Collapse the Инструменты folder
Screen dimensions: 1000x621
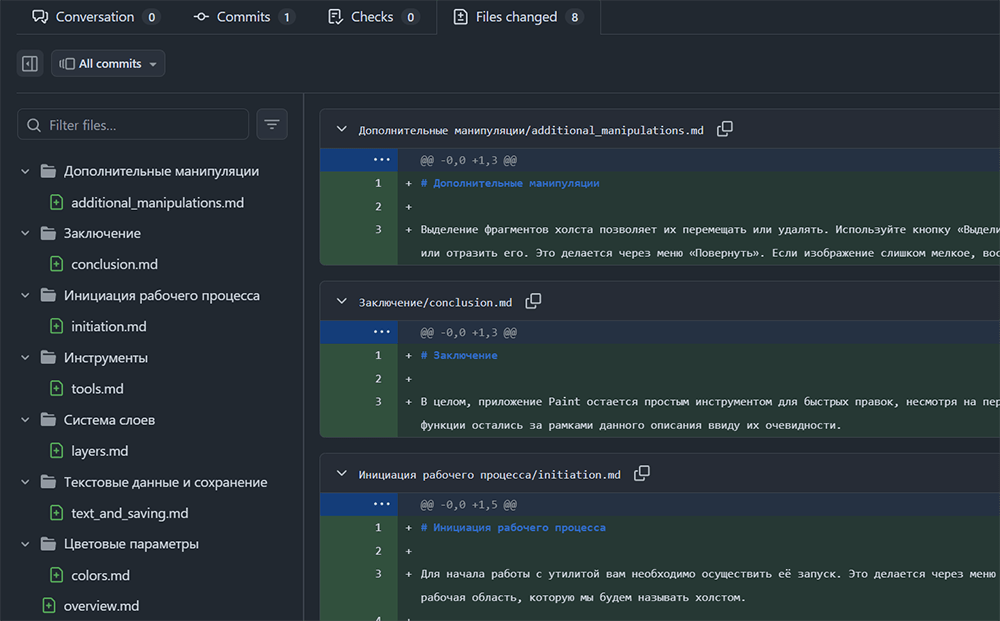(26, 358)
